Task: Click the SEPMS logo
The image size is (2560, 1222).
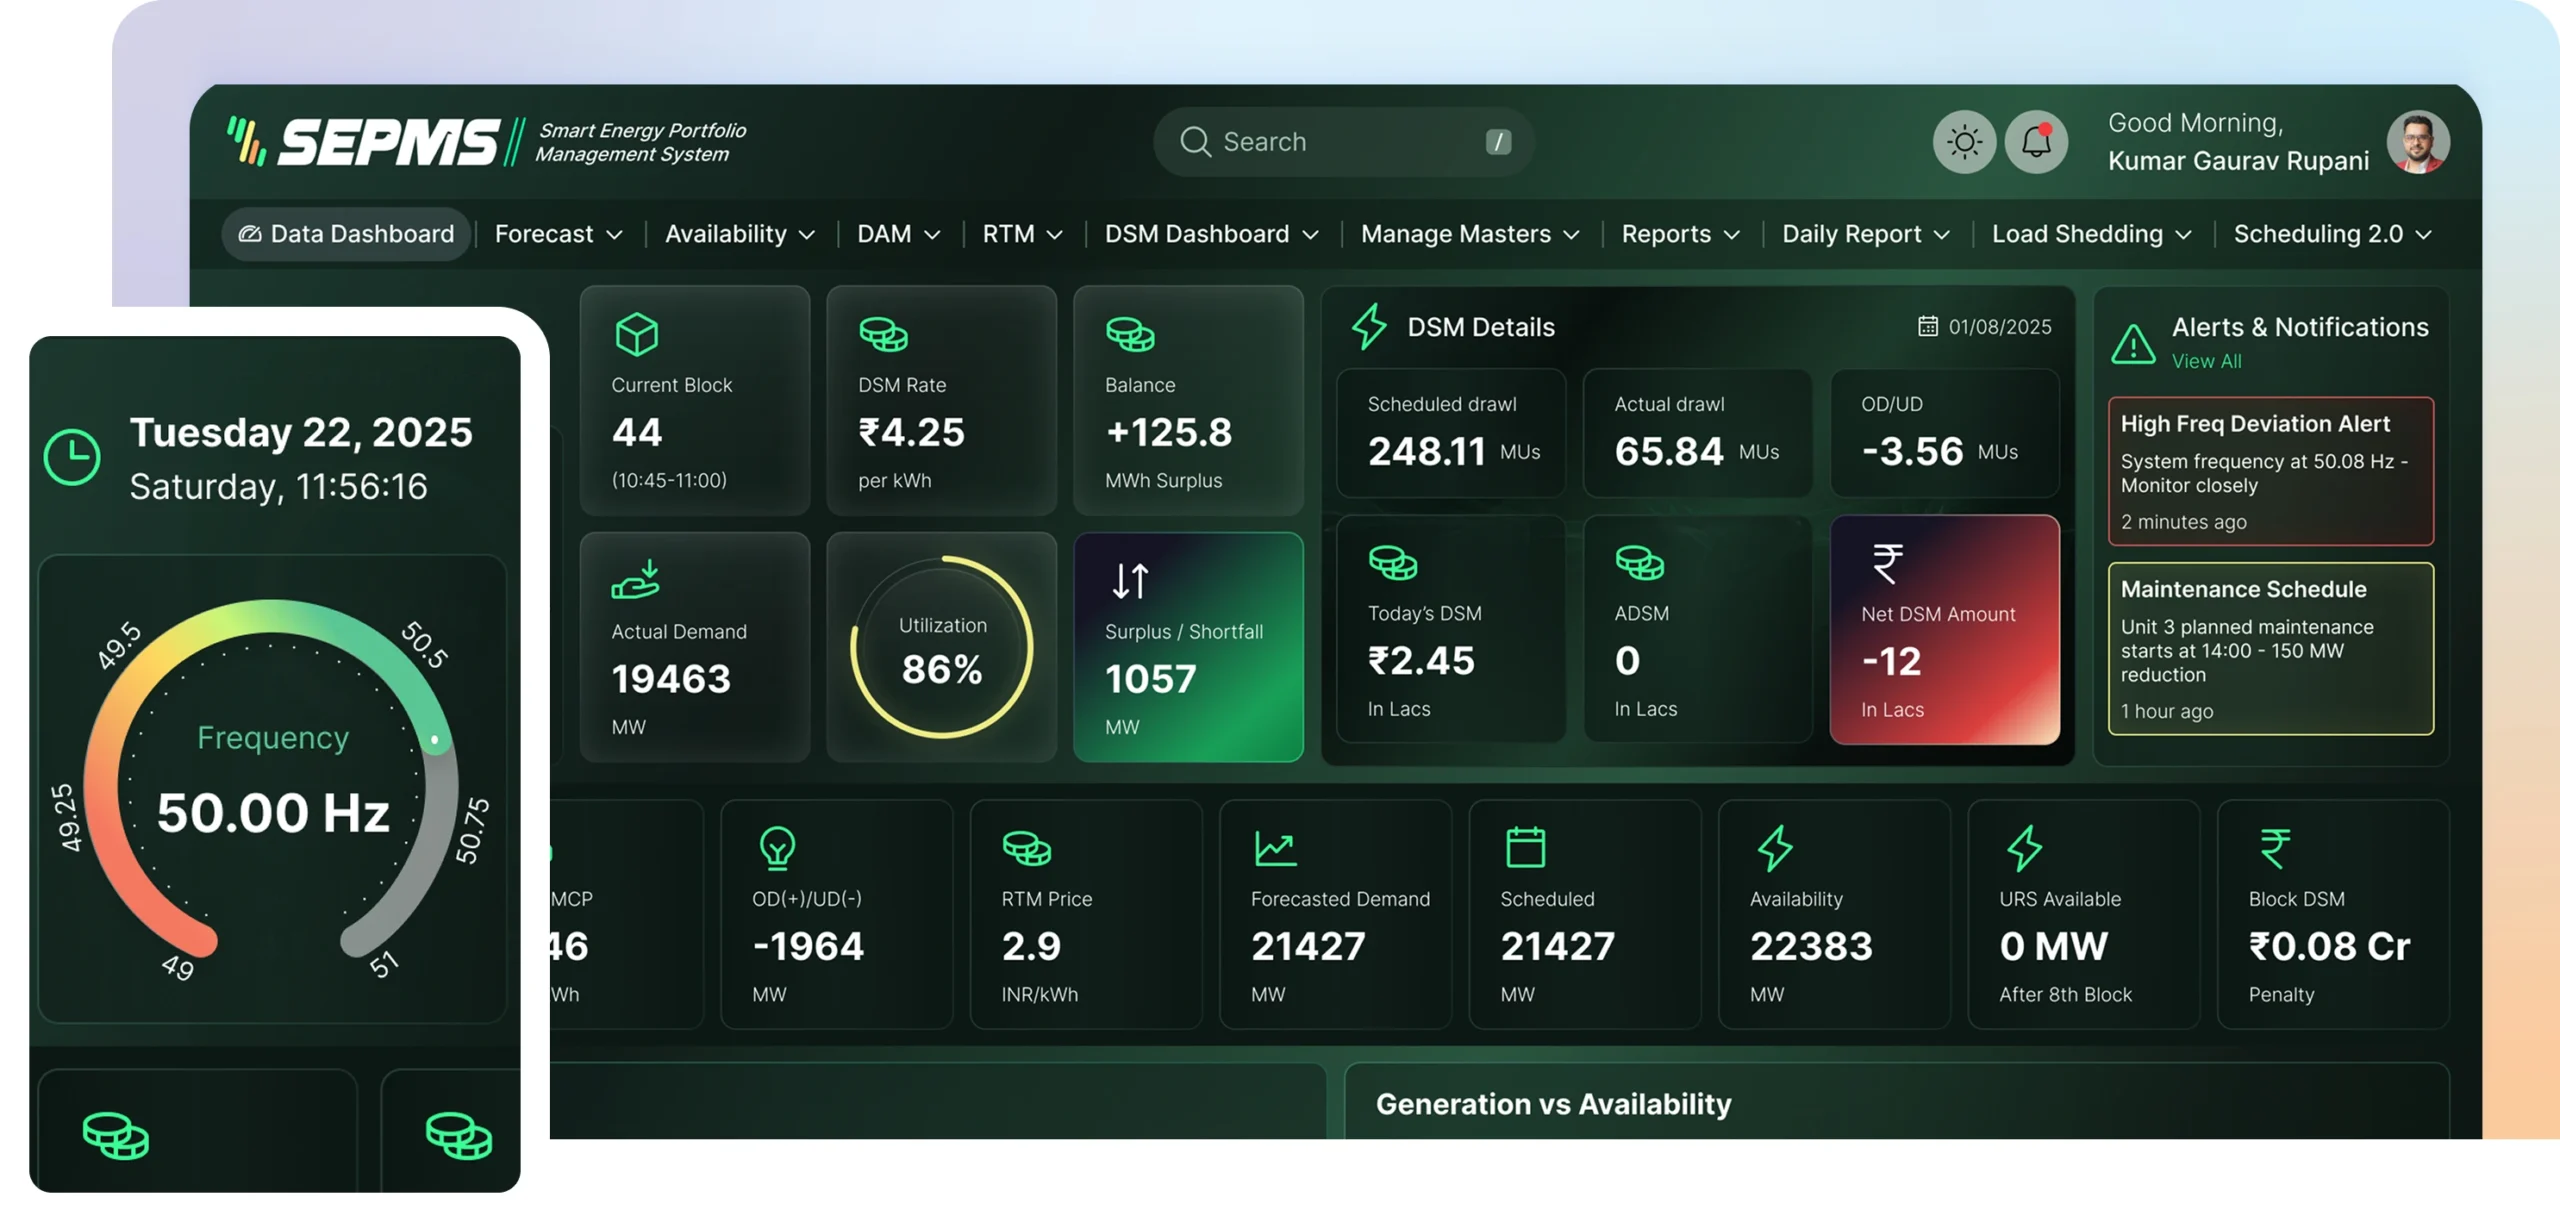Action: (x=486, y=142)
